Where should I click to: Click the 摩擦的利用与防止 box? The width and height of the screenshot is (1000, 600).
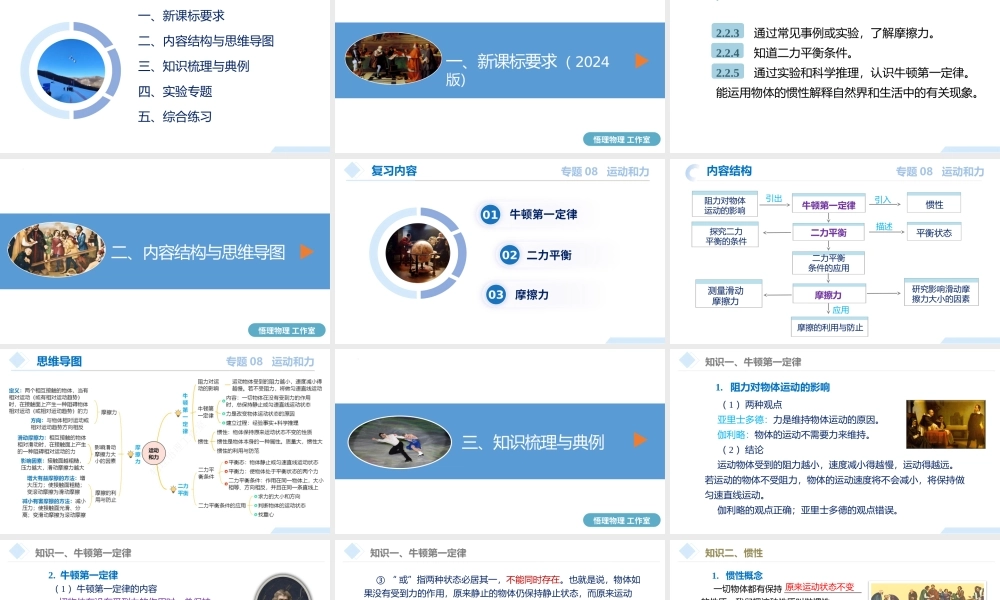click(830, 327)
